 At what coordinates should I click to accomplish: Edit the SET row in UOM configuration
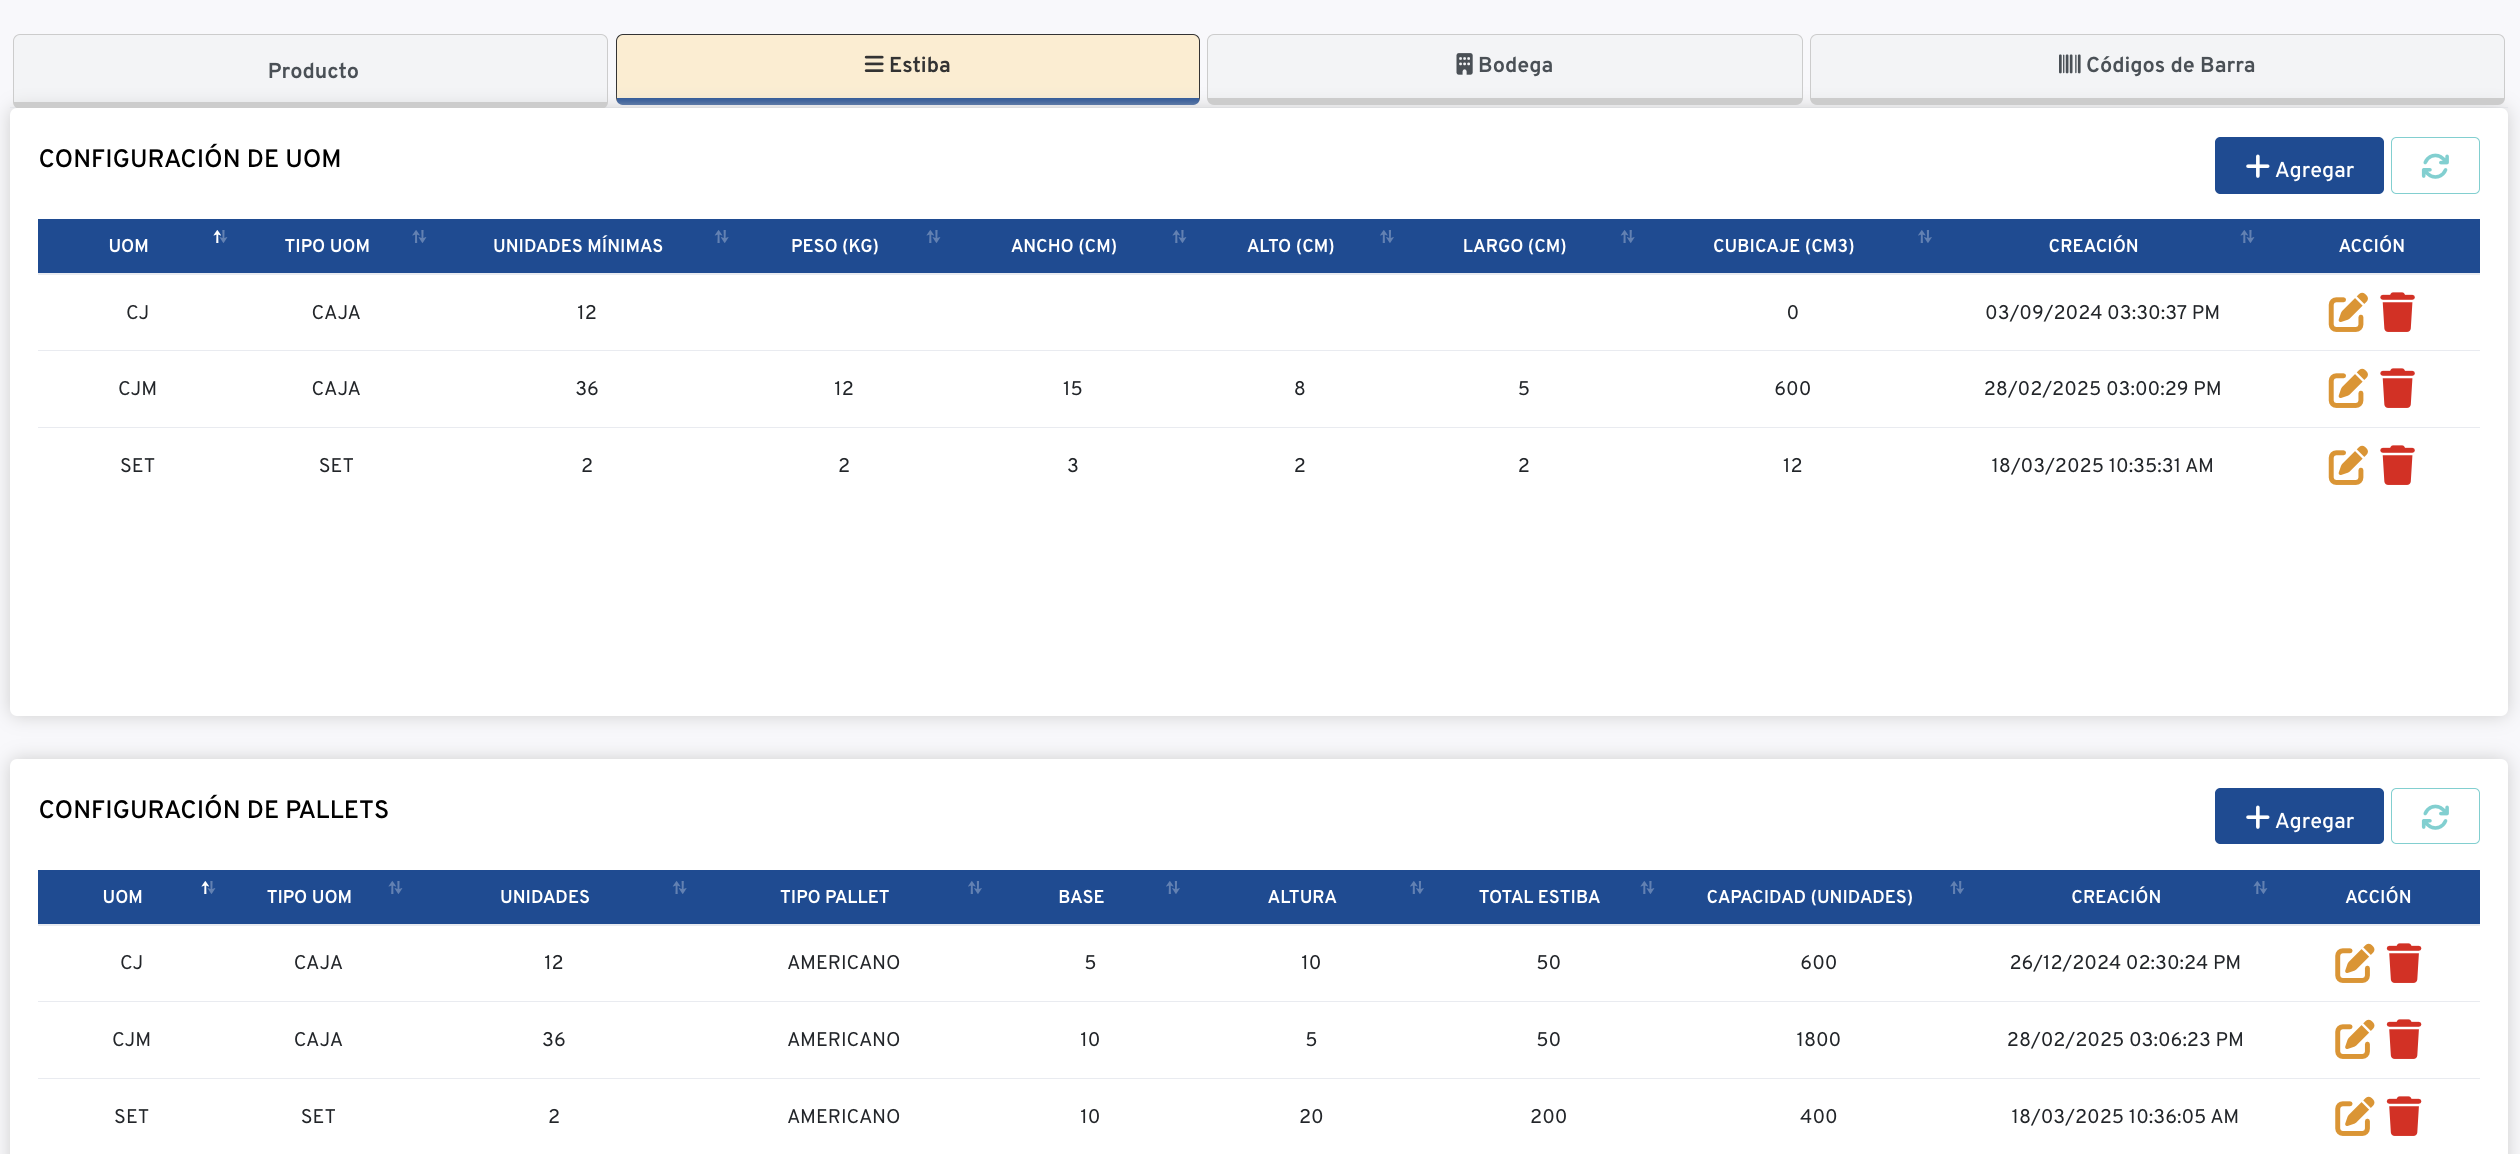coord(2346,466)
